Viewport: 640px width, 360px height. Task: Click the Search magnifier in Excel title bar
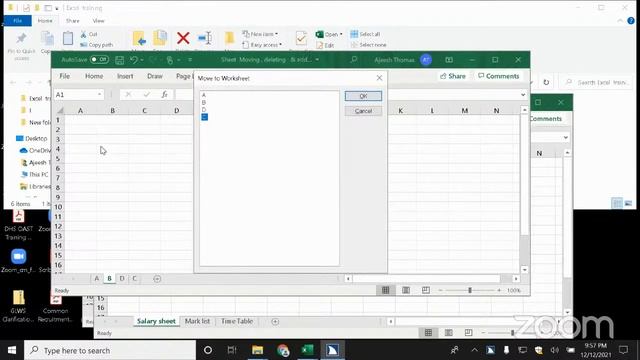tap(354, 60)
